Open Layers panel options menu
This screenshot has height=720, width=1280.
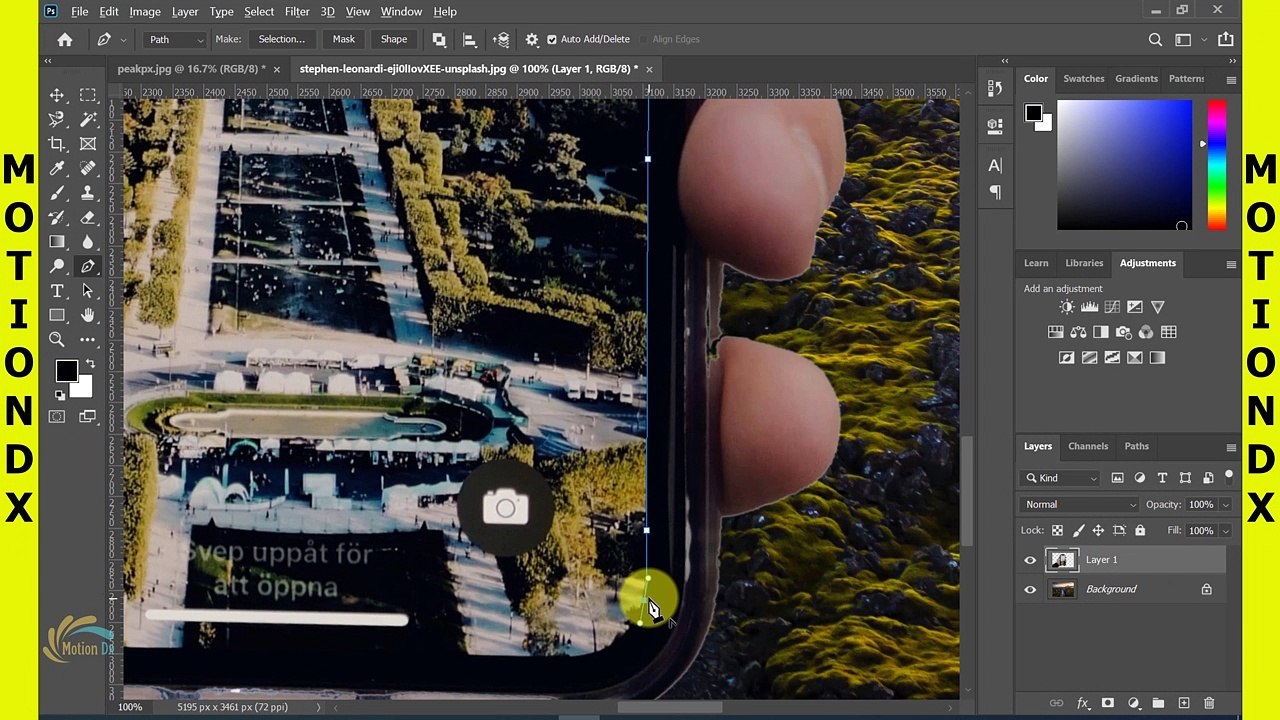(x=1231, y=447)
